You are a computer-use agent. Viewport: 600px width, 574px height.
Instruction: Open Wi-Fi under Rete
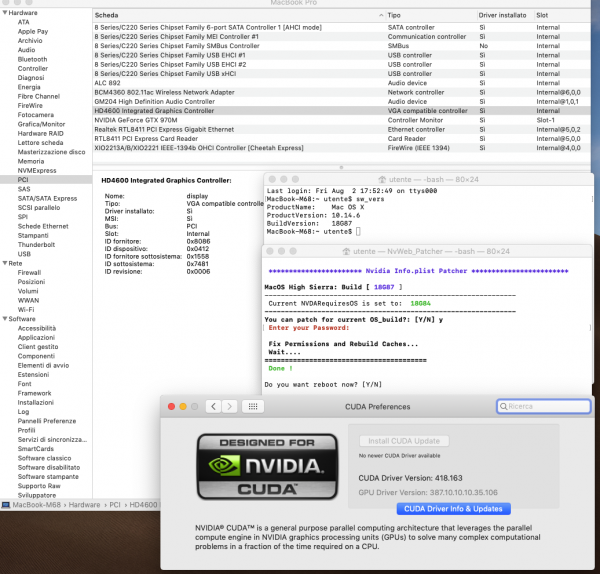pyautogui.click(x=26, y=310)
